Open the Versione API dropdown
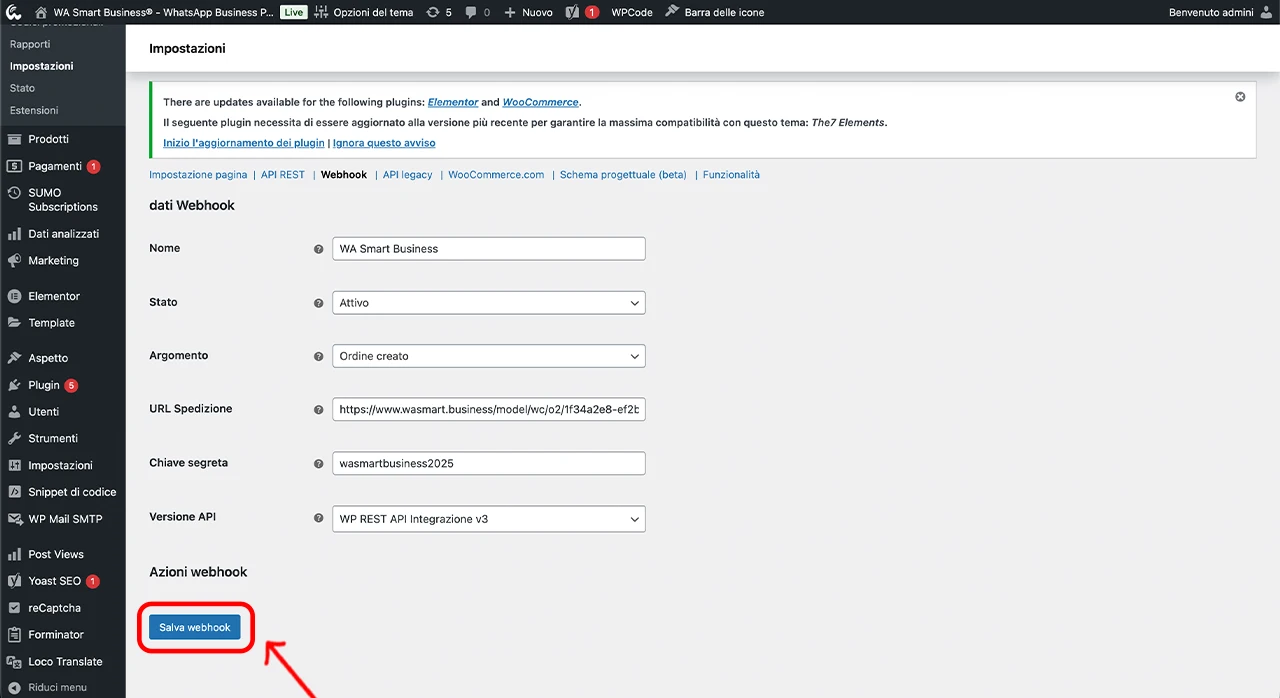The width and height of the screenshot is (1280, 698). (488, 519)
